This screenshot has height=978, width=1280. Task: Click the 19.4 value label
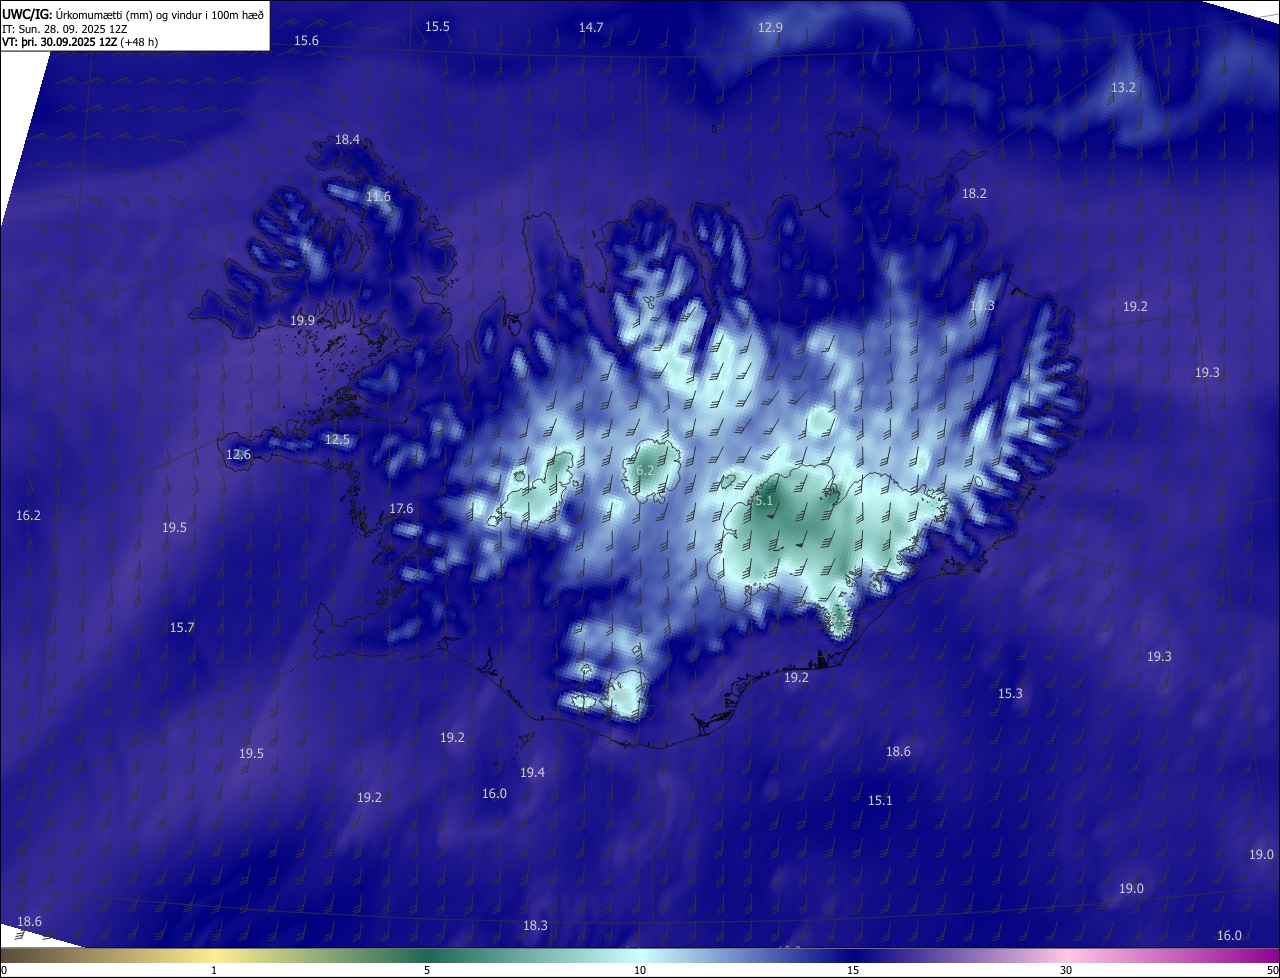(532, 773)
